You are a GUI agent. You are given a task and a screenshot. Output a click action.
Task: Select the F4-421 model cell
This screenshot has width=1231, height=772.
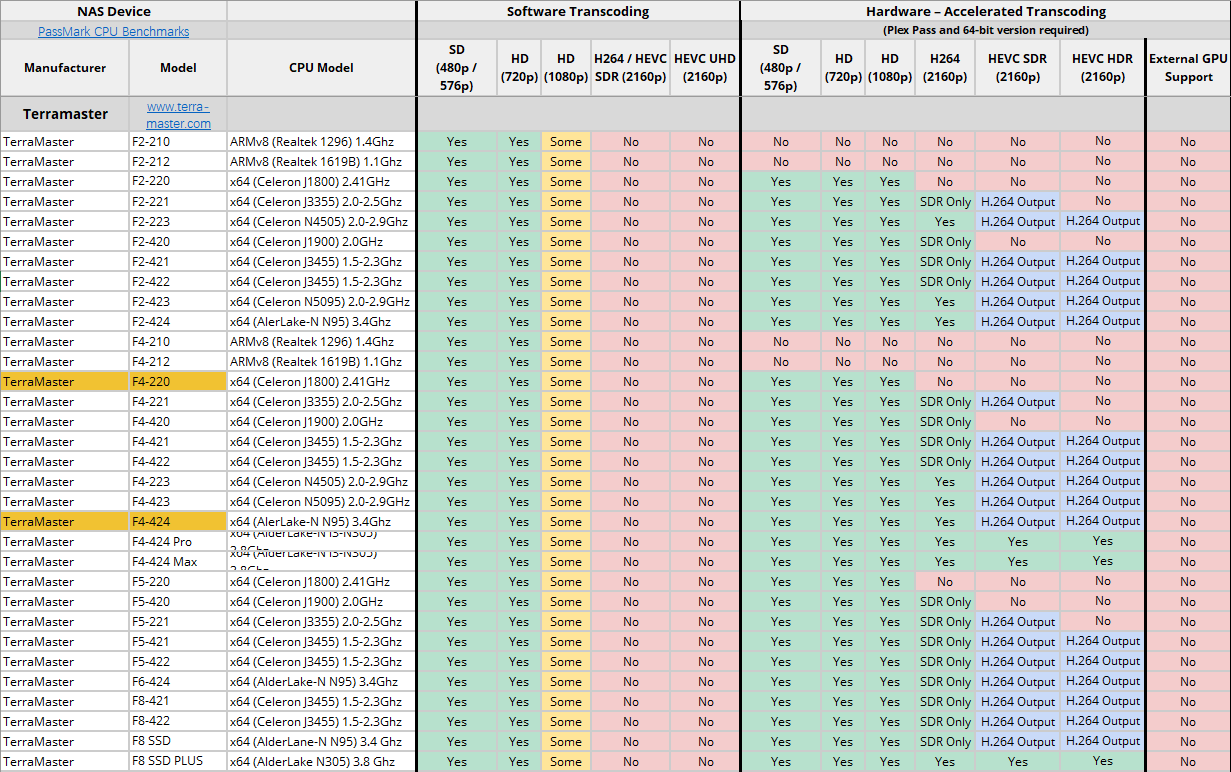(178, 441)
